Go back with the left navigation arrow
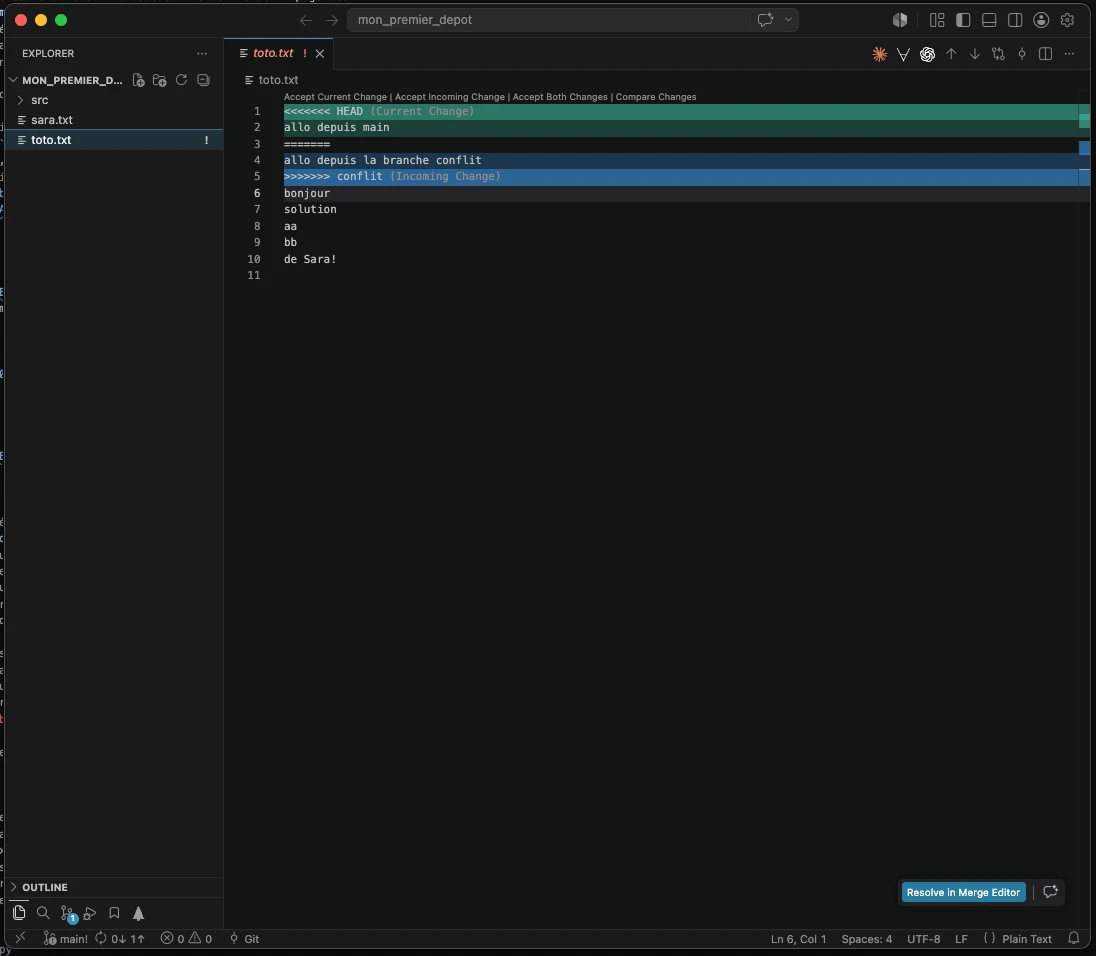 pos(305,20)
